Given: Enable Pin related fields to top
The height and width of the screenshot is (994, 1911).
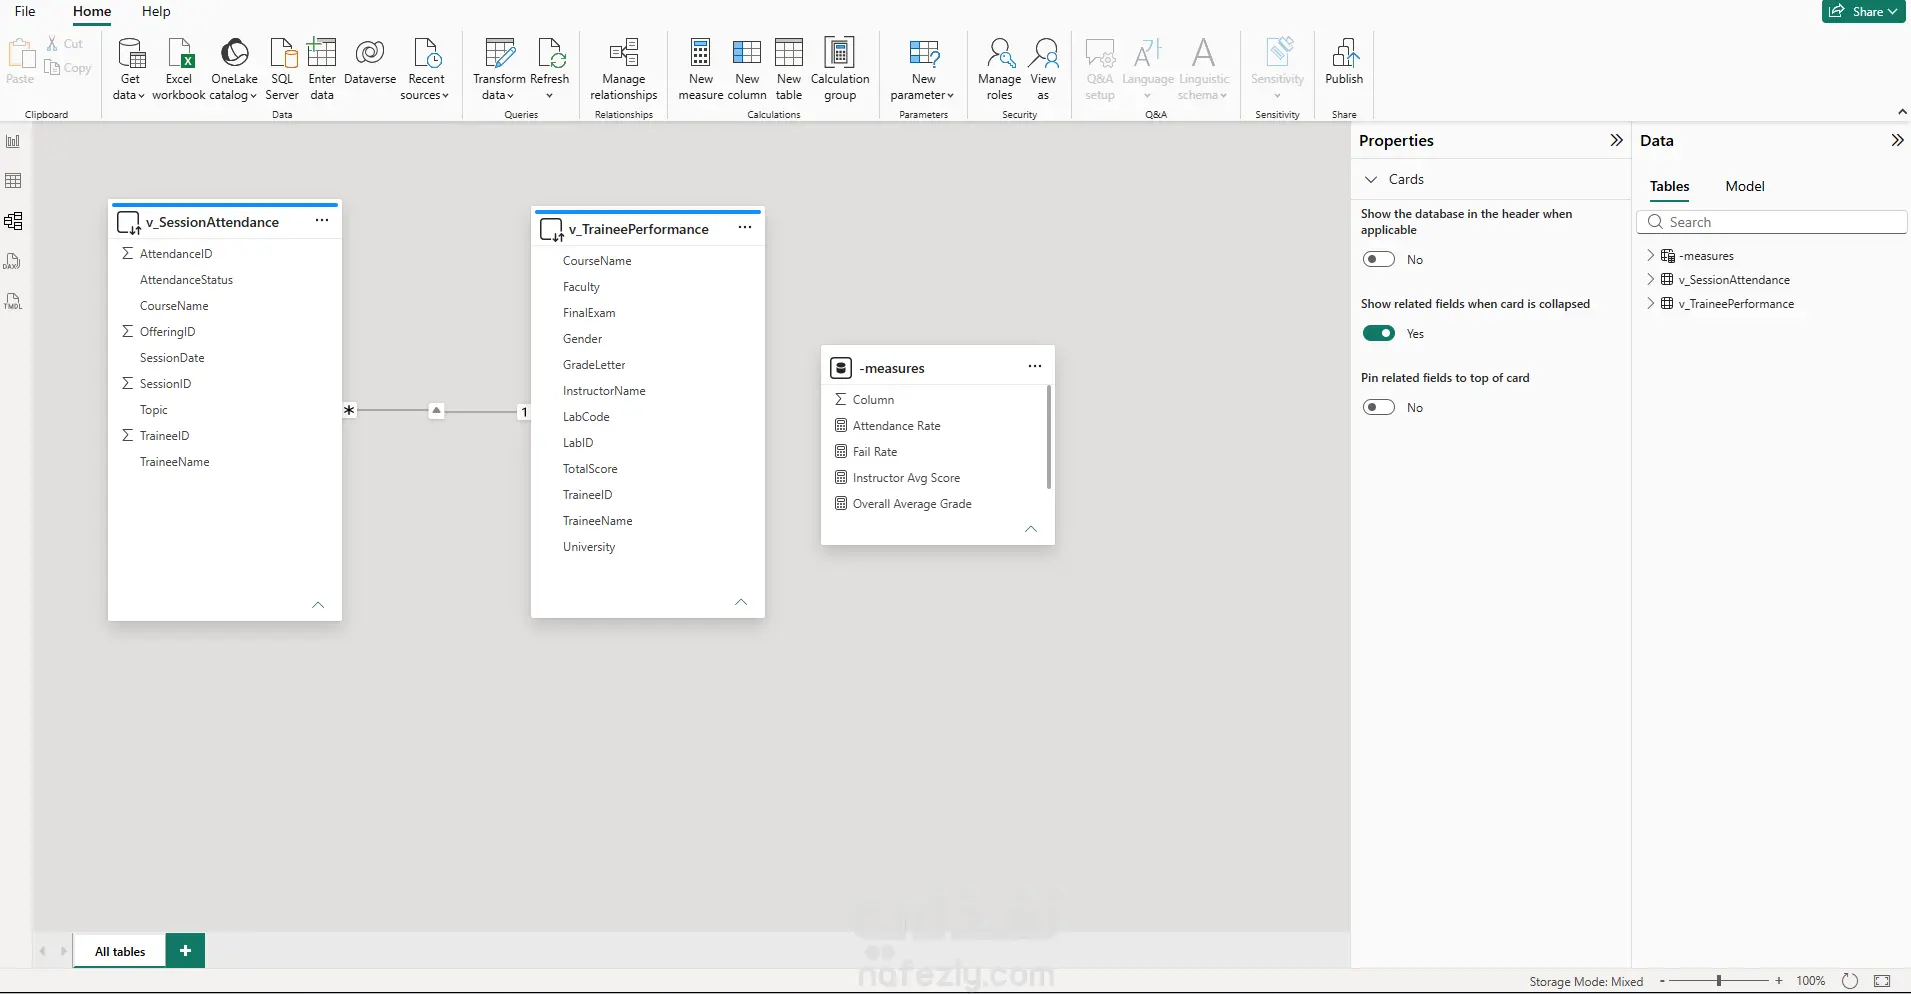Looking at the screenshot, I should point(1379,407).
